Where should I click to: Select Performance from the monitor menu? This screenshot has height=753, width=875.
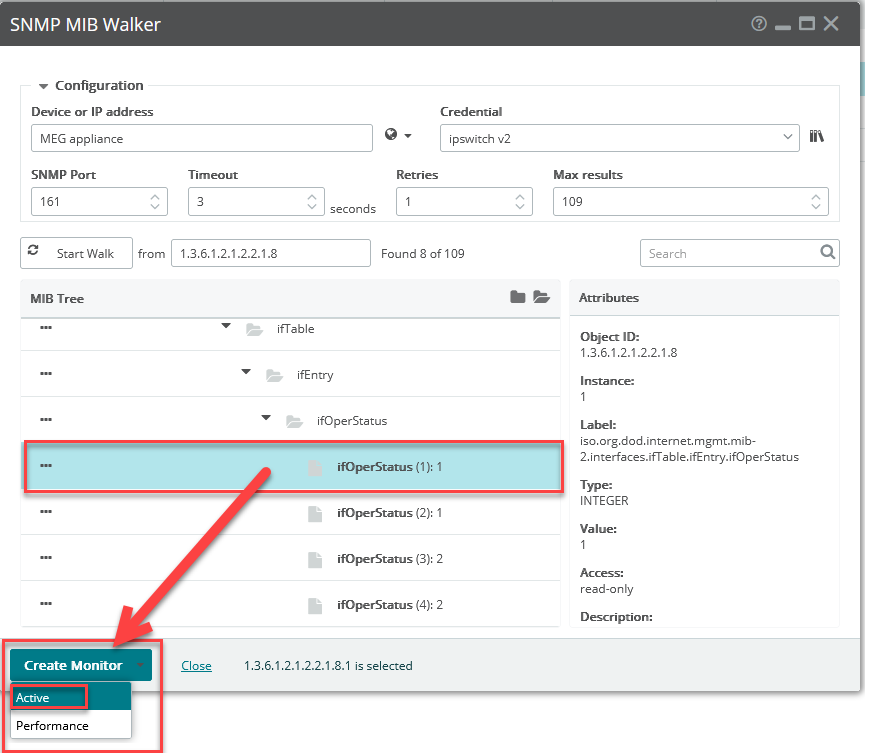tap(51, 724)
